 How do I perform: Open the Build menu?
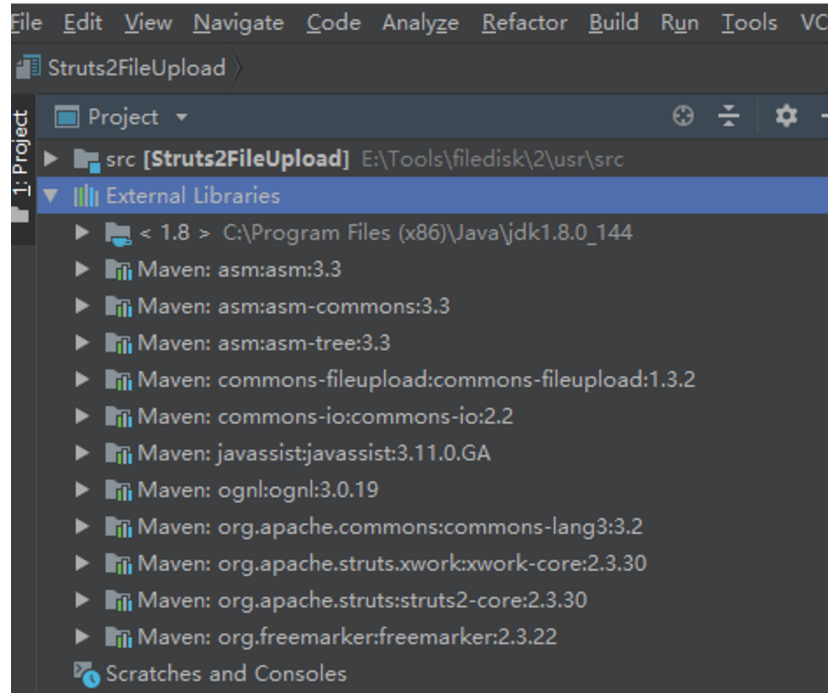click(614, 23)
